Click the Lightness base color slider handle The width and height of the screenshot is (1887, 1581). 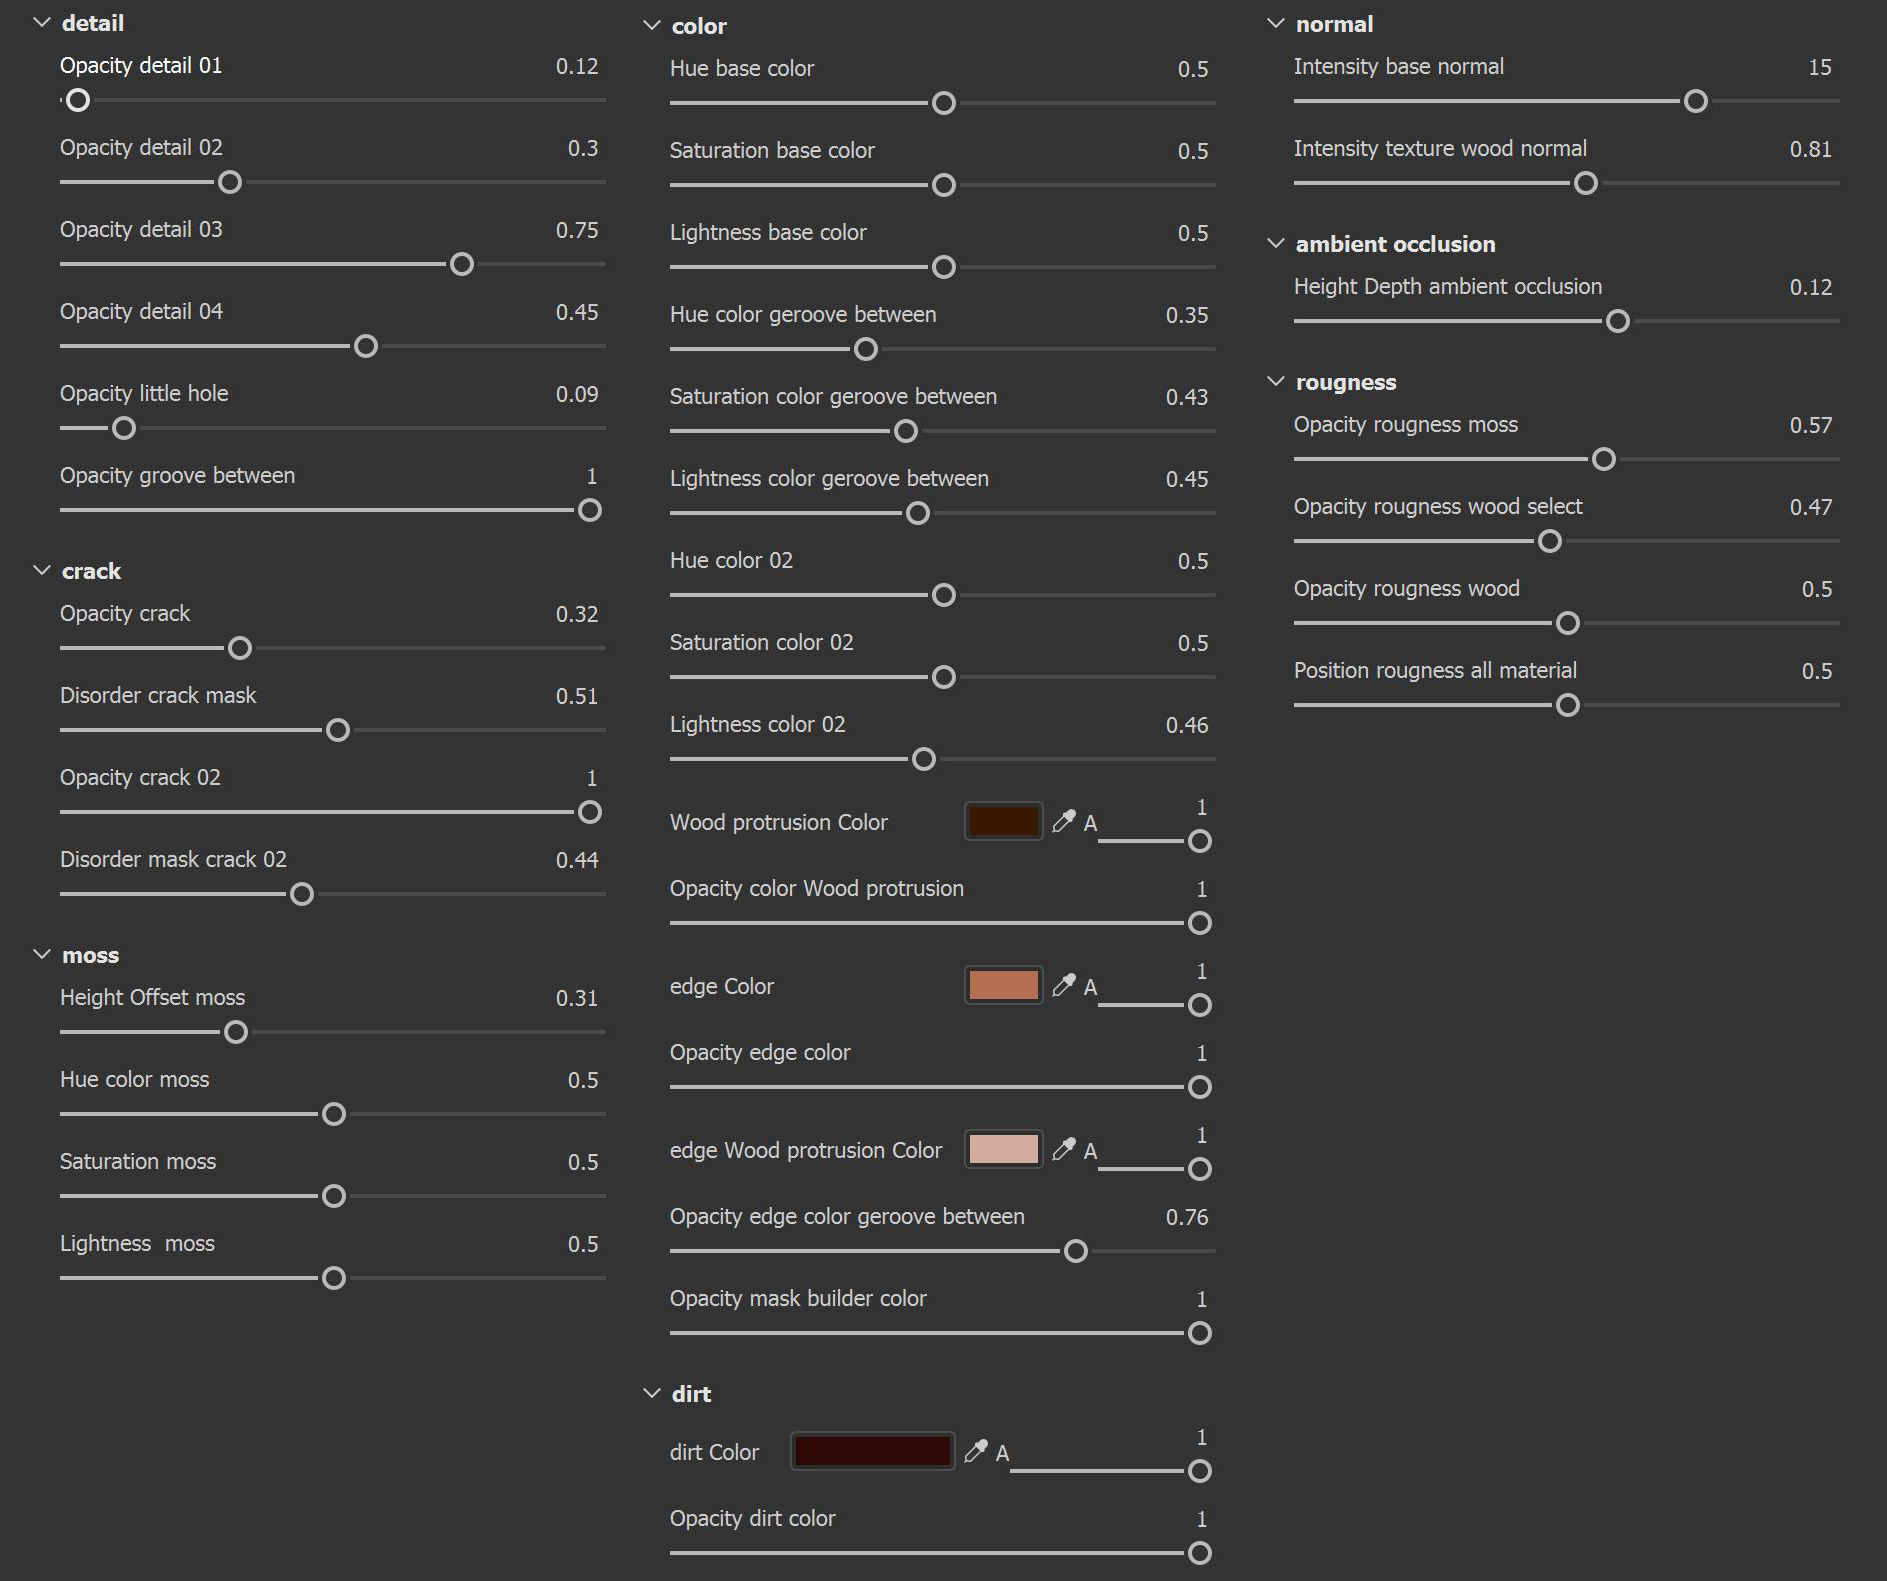coord(944,267)
